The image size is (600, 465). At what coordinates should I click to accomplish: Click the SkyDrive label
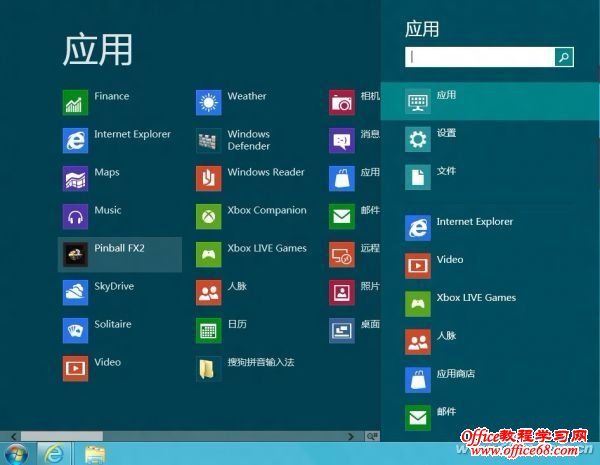point(114,286)
